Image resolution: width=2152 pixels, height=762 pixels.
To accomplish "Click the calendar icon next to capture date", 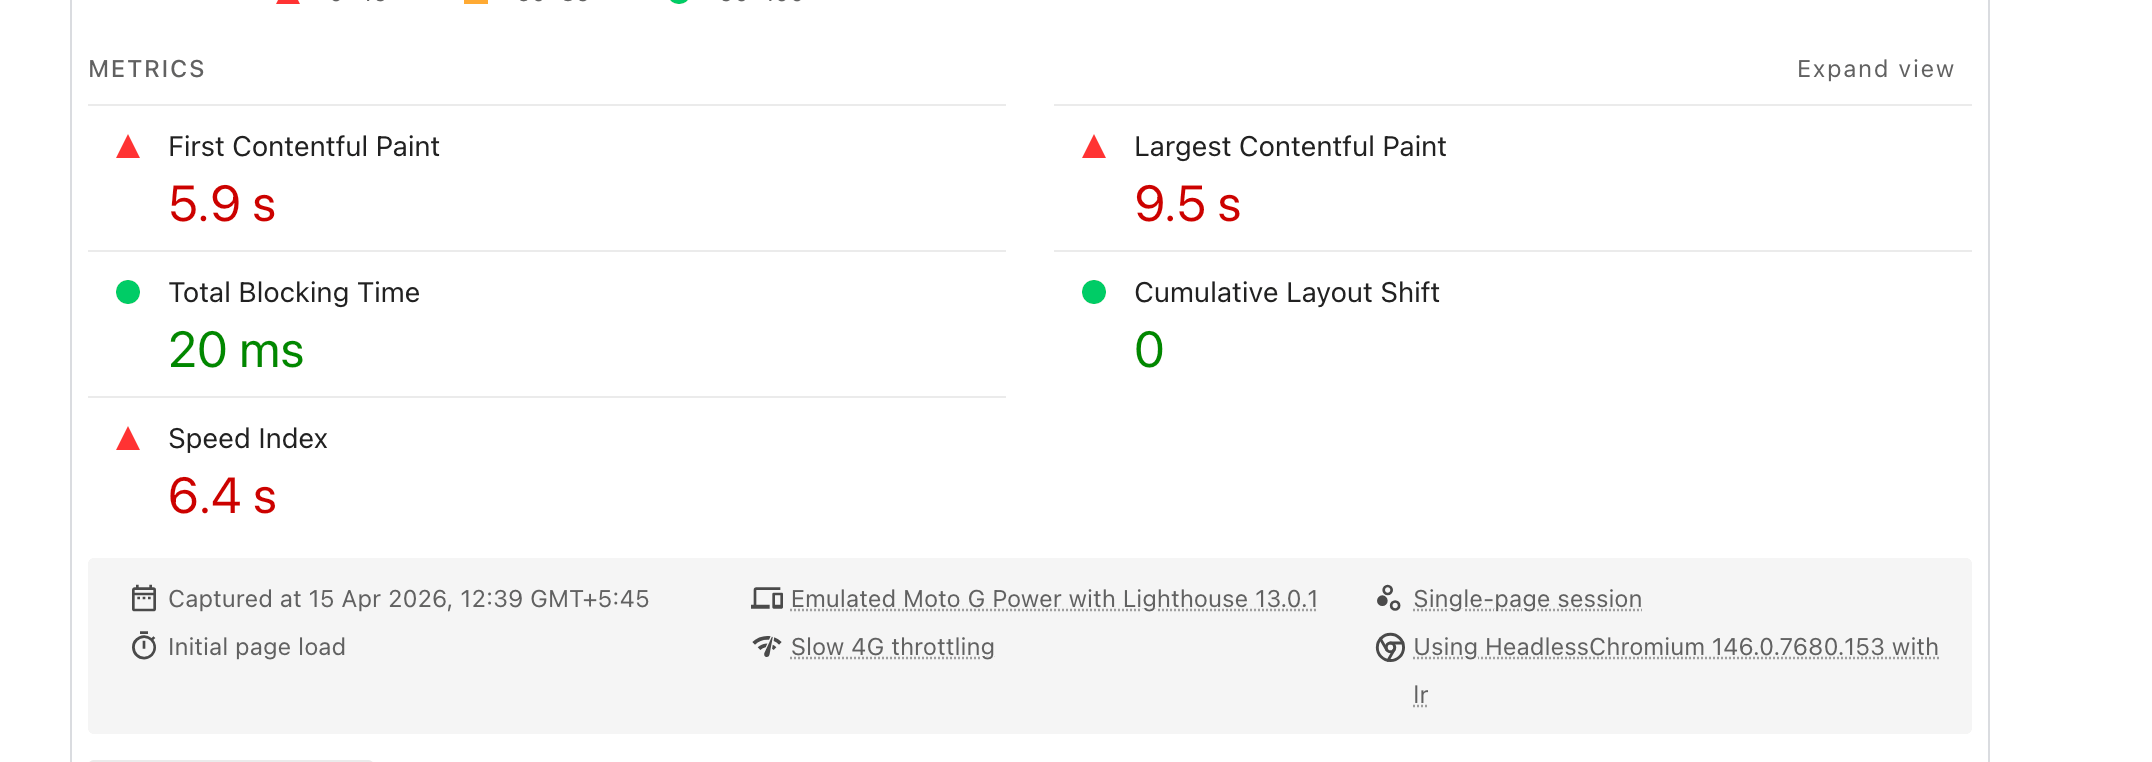I will pos(144,598).
